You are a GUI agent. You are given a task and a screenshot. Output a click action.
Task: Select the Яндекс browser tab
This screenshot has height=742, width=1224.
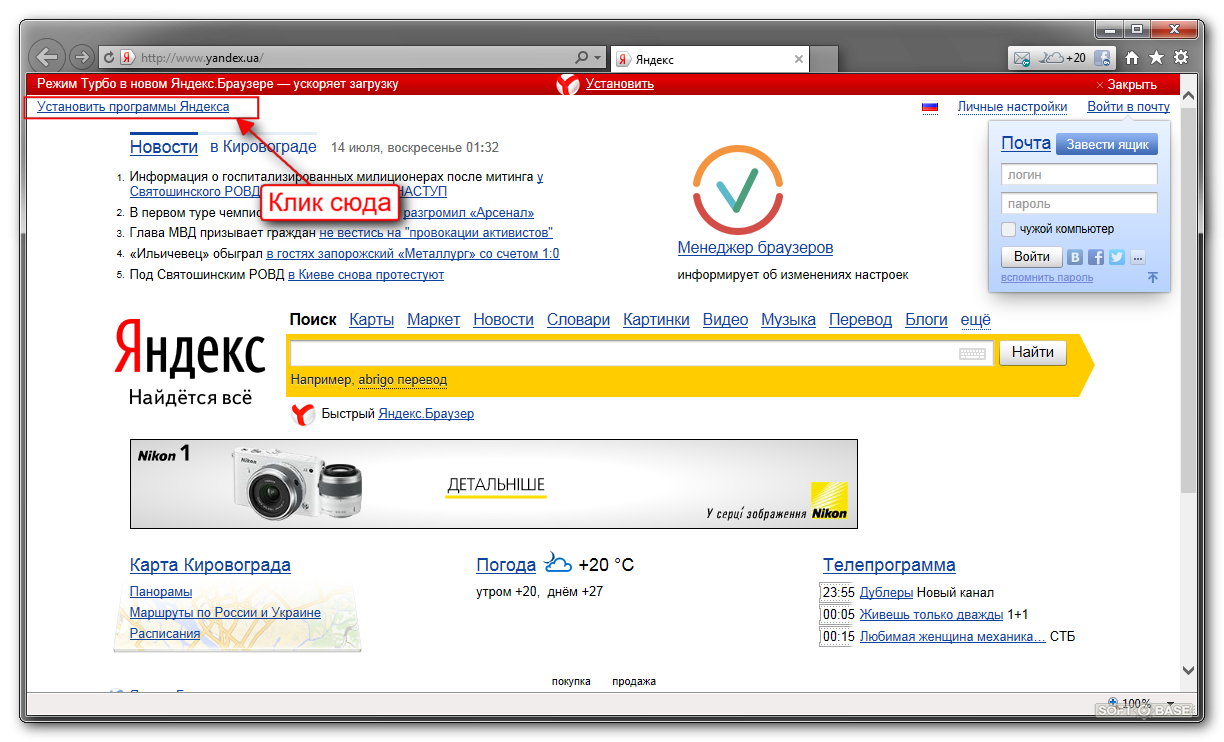pos(706,59)
